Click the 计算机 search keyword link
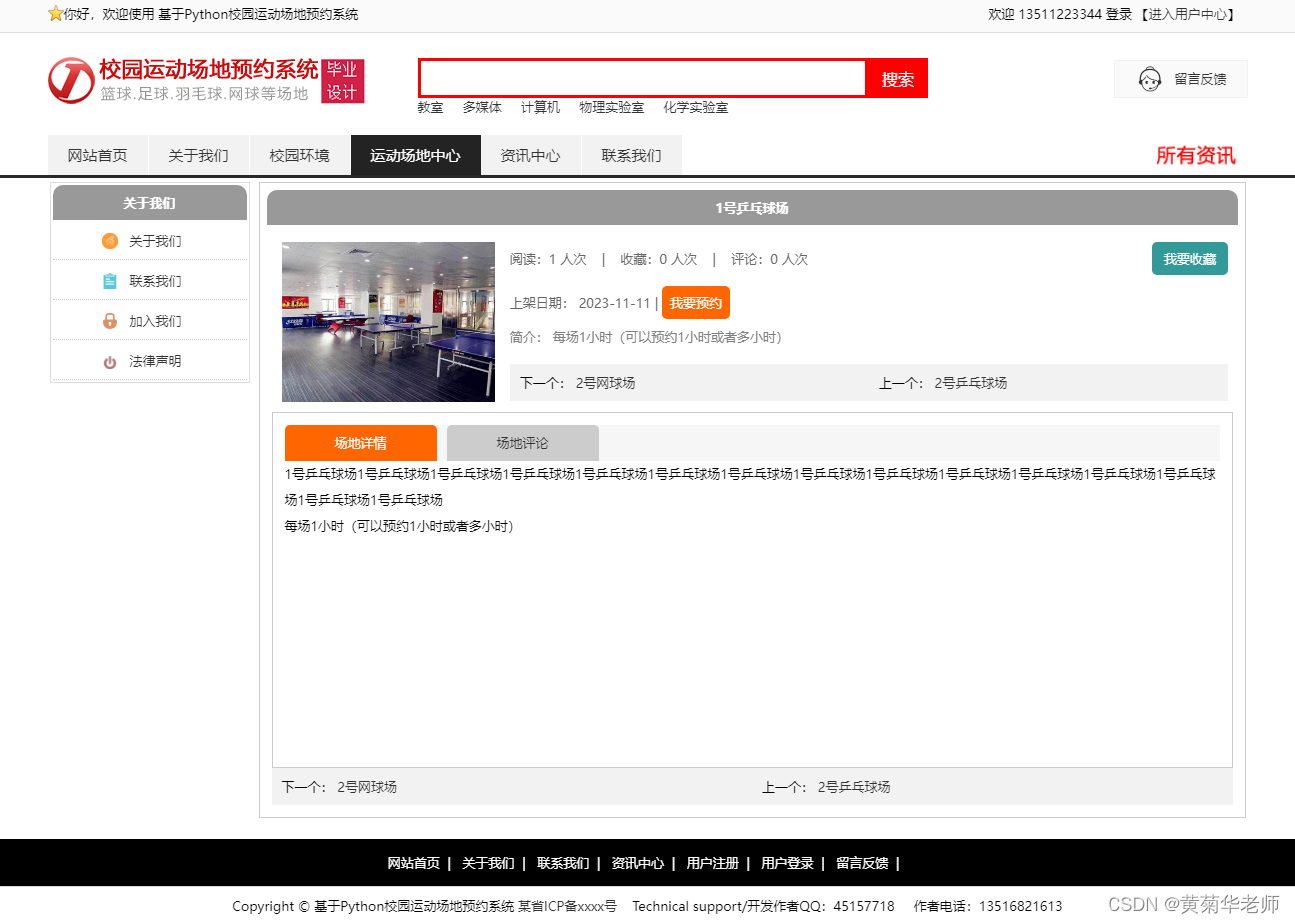The height and width of the screenshot is (924, 1295). (x=540, y=107)
